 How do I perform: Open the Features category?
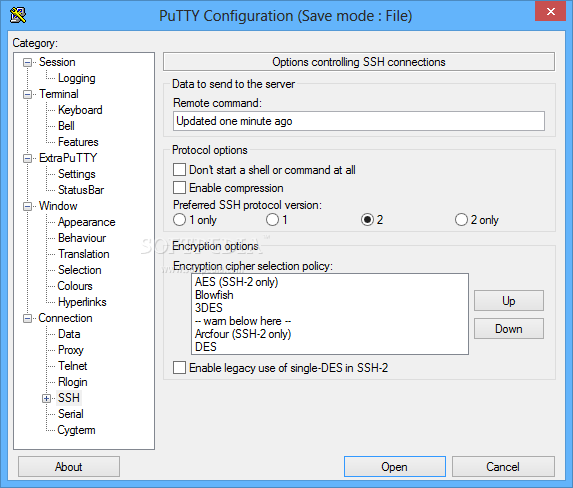(78, 142)
